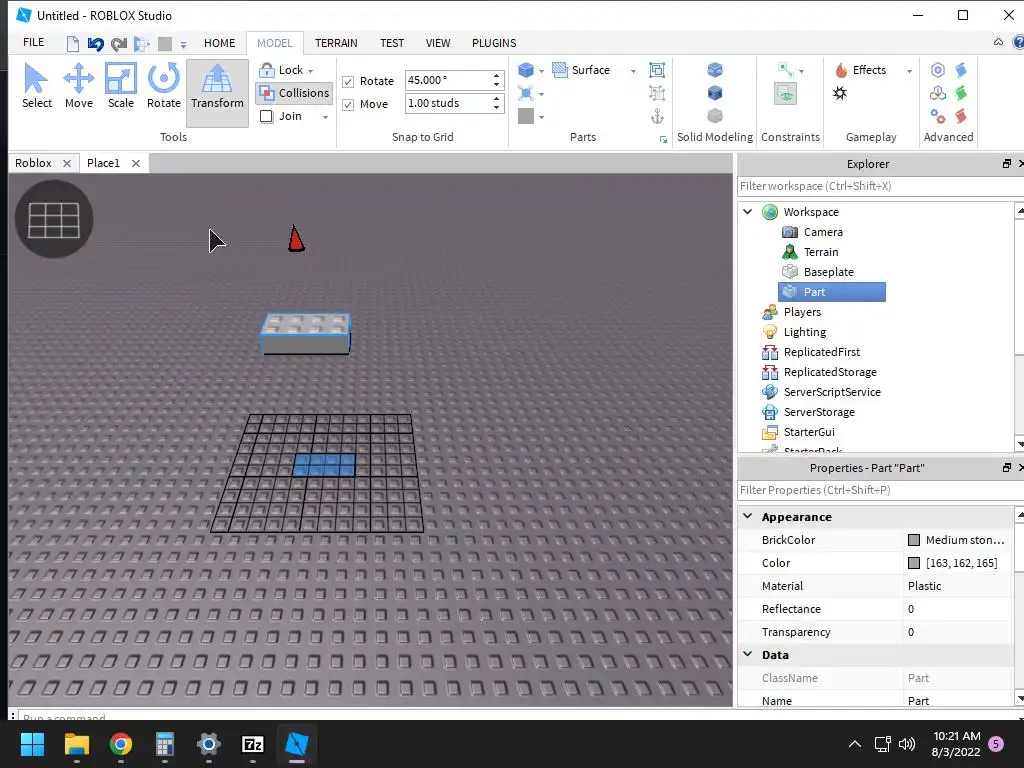
Task: Open the Parts section dialog launcher
Action: tap(664, 139)
